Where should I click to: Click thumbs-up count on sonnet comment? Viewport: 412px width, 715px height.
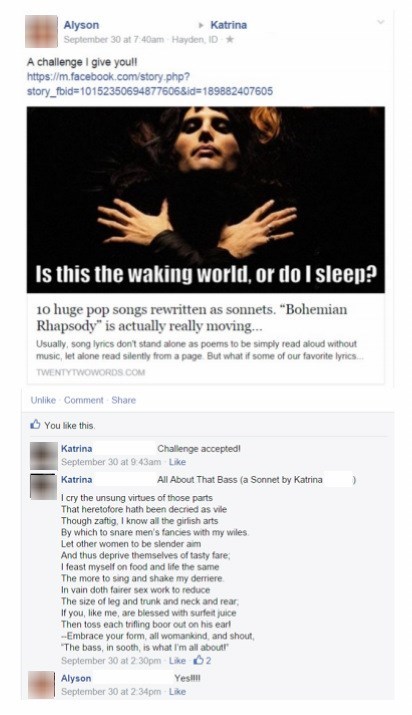tap(202, 660)
